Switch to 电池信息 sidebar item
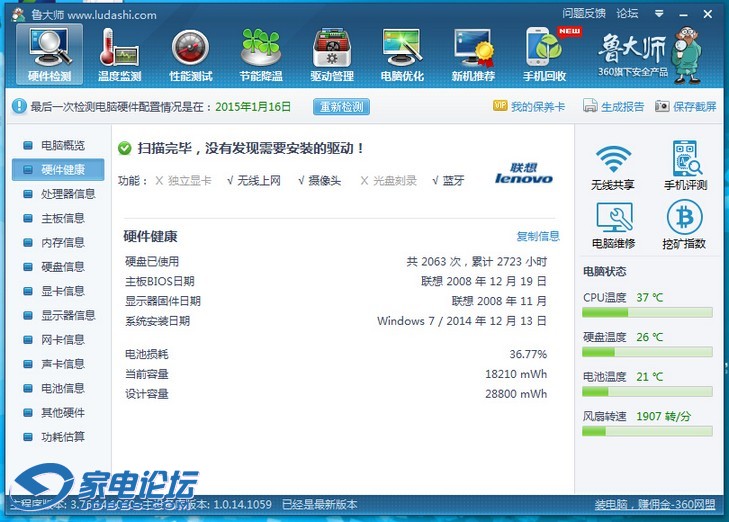Viewport: 729px width, 522px height. (62, 388)
